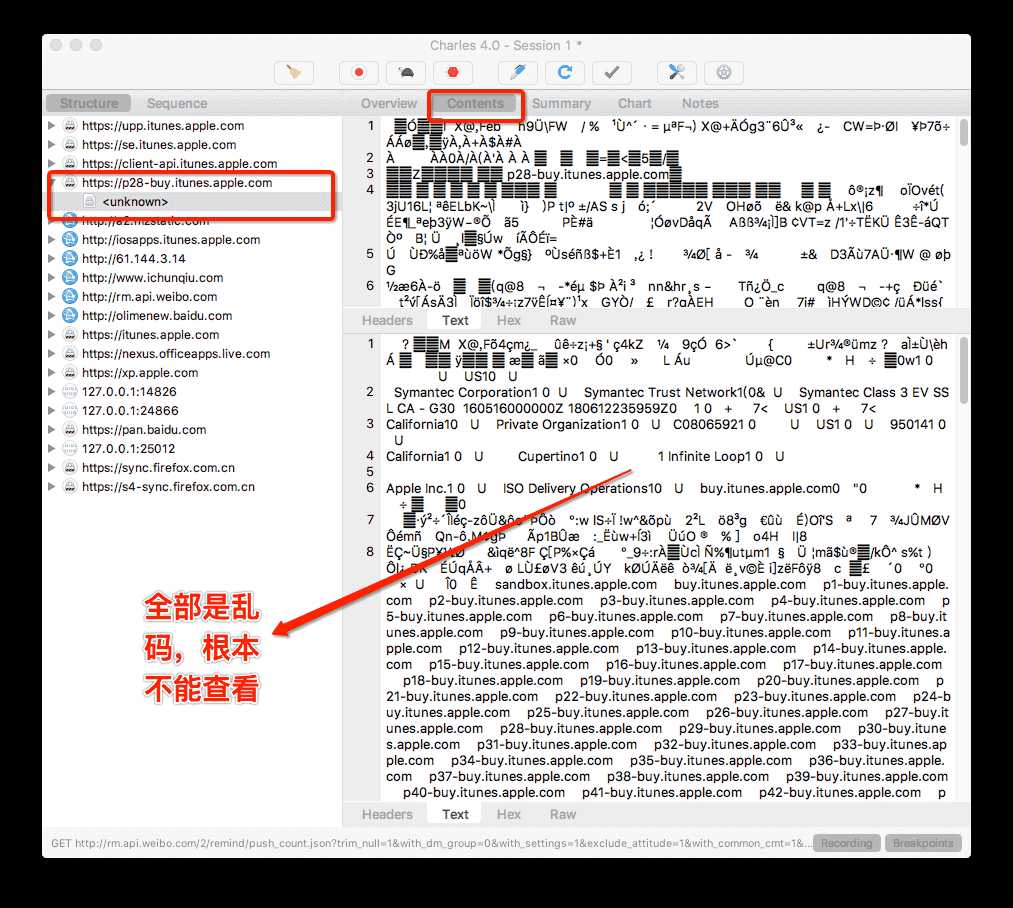This screenshot has height=908, width=1013.
Task: Open compose with the blue pen icon
Action: 518,72
